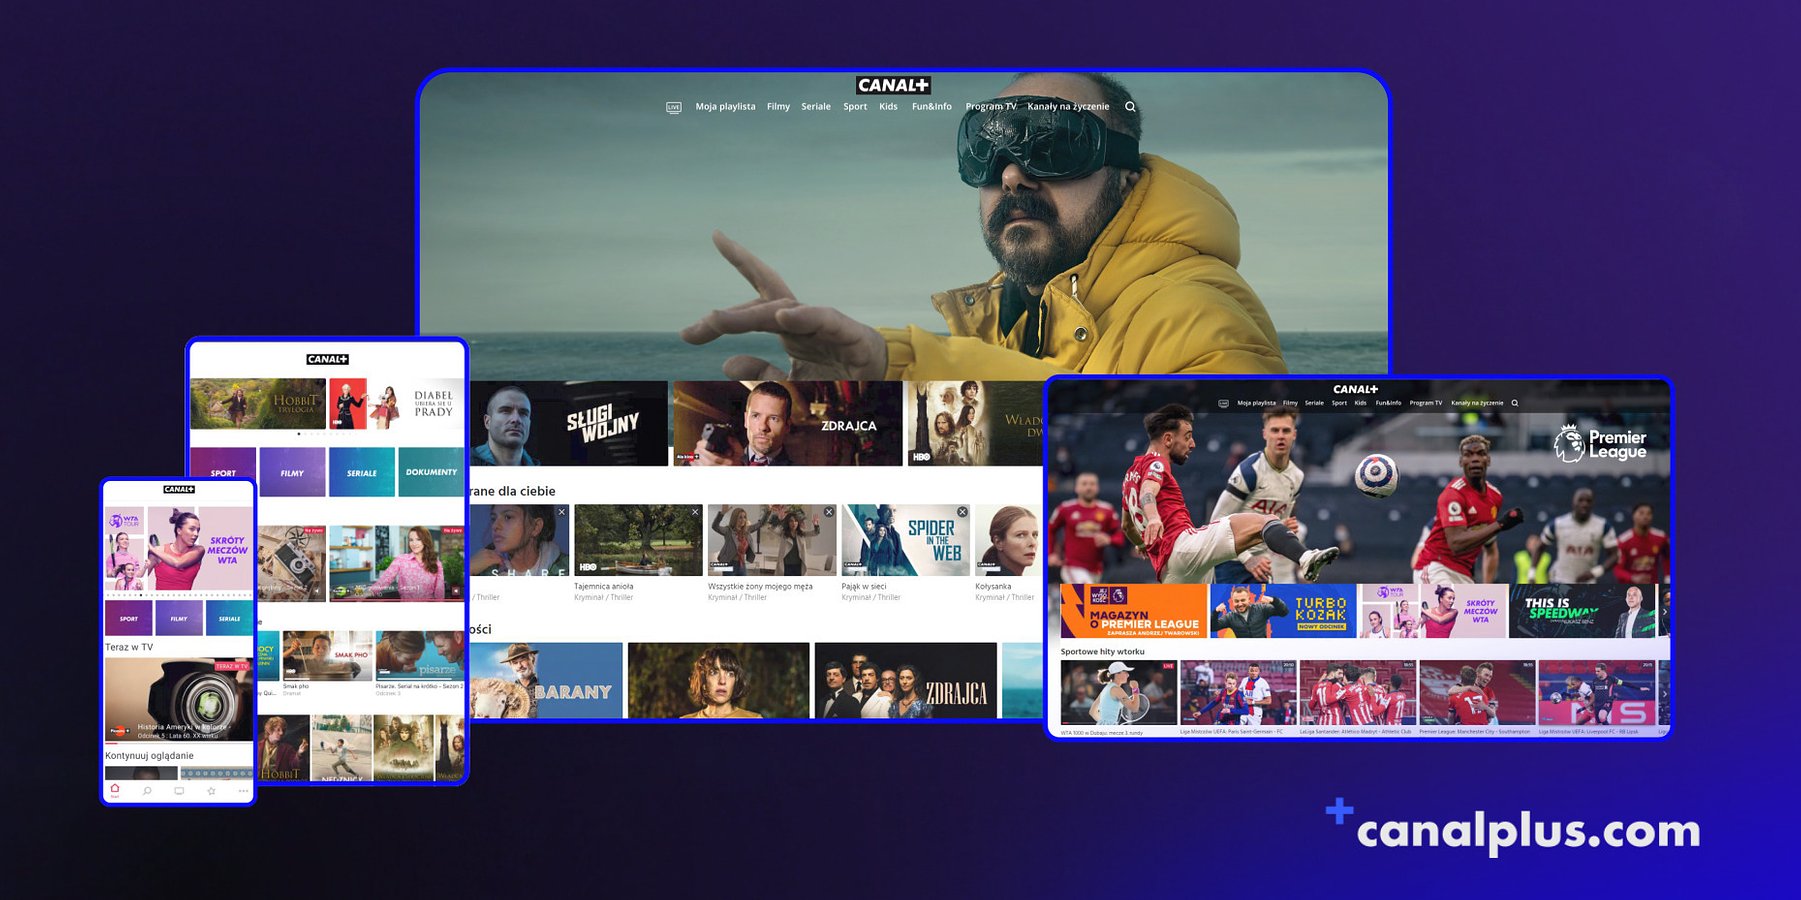This screenshot has width=1801, height=900.
Task: Open the This Is Speedway banner
Action: coord(1583,611)
